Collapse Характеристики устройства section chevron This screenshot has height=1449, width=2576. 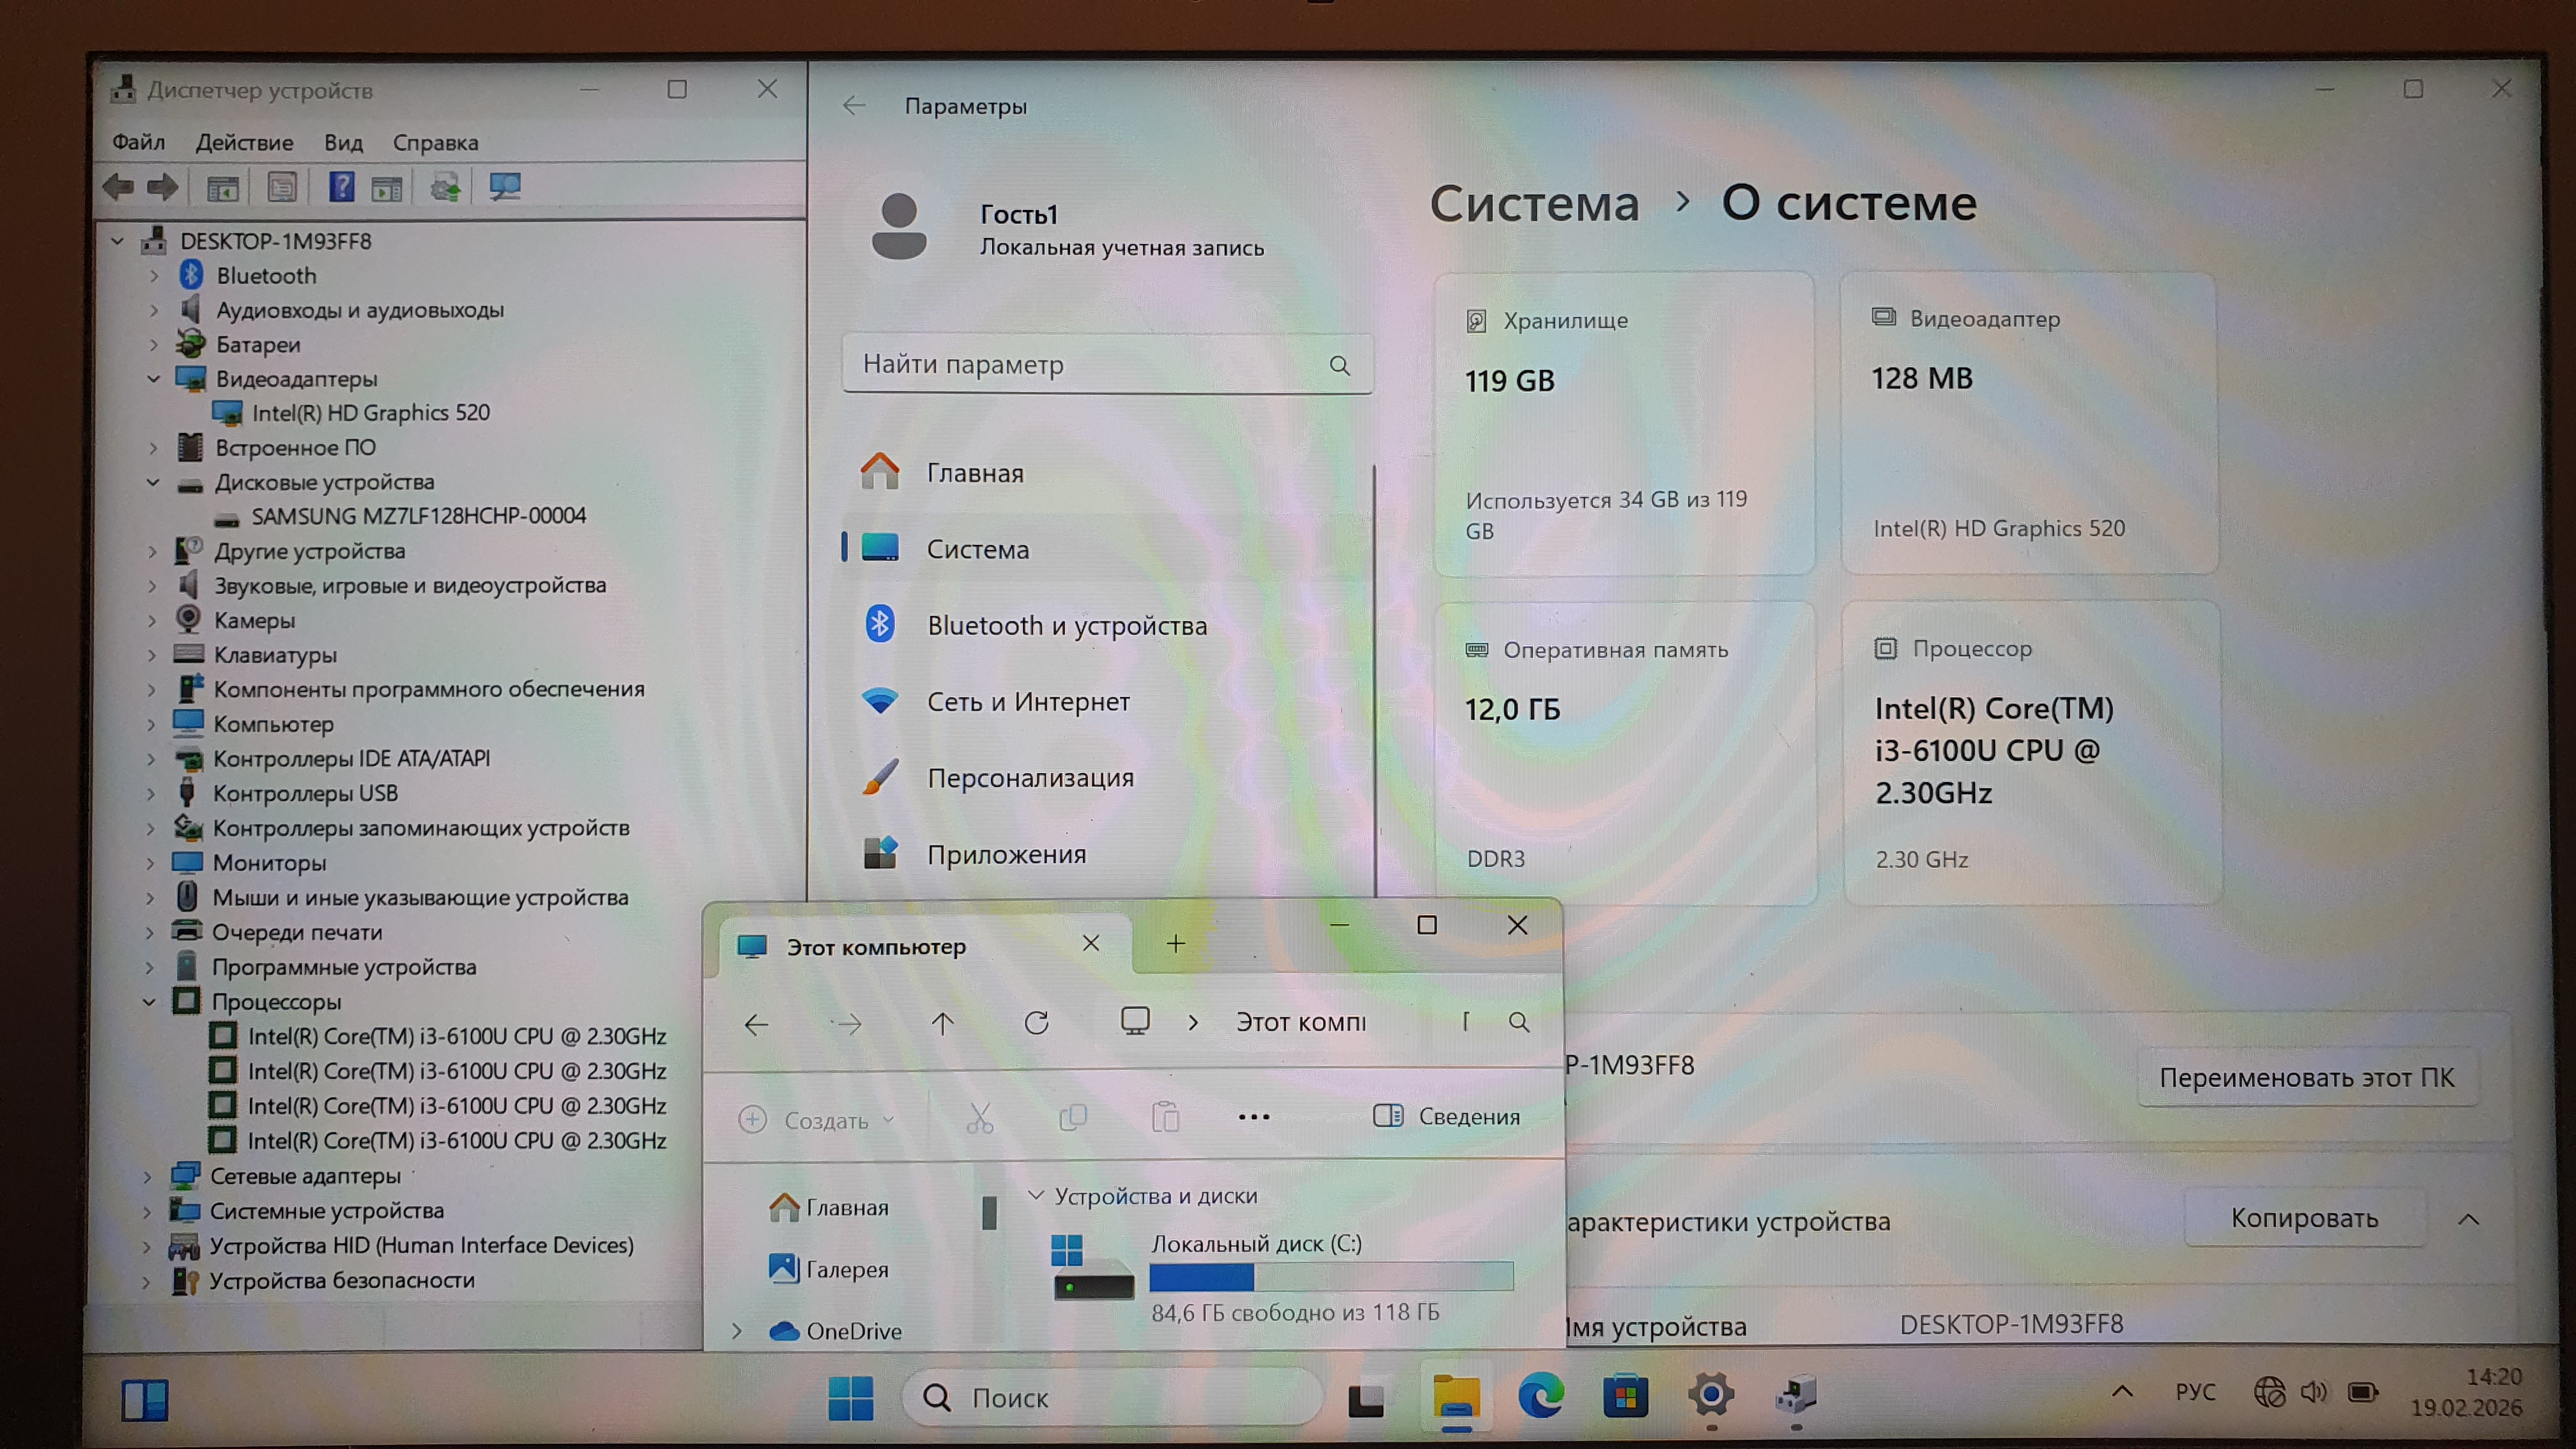[2468, 1219]
